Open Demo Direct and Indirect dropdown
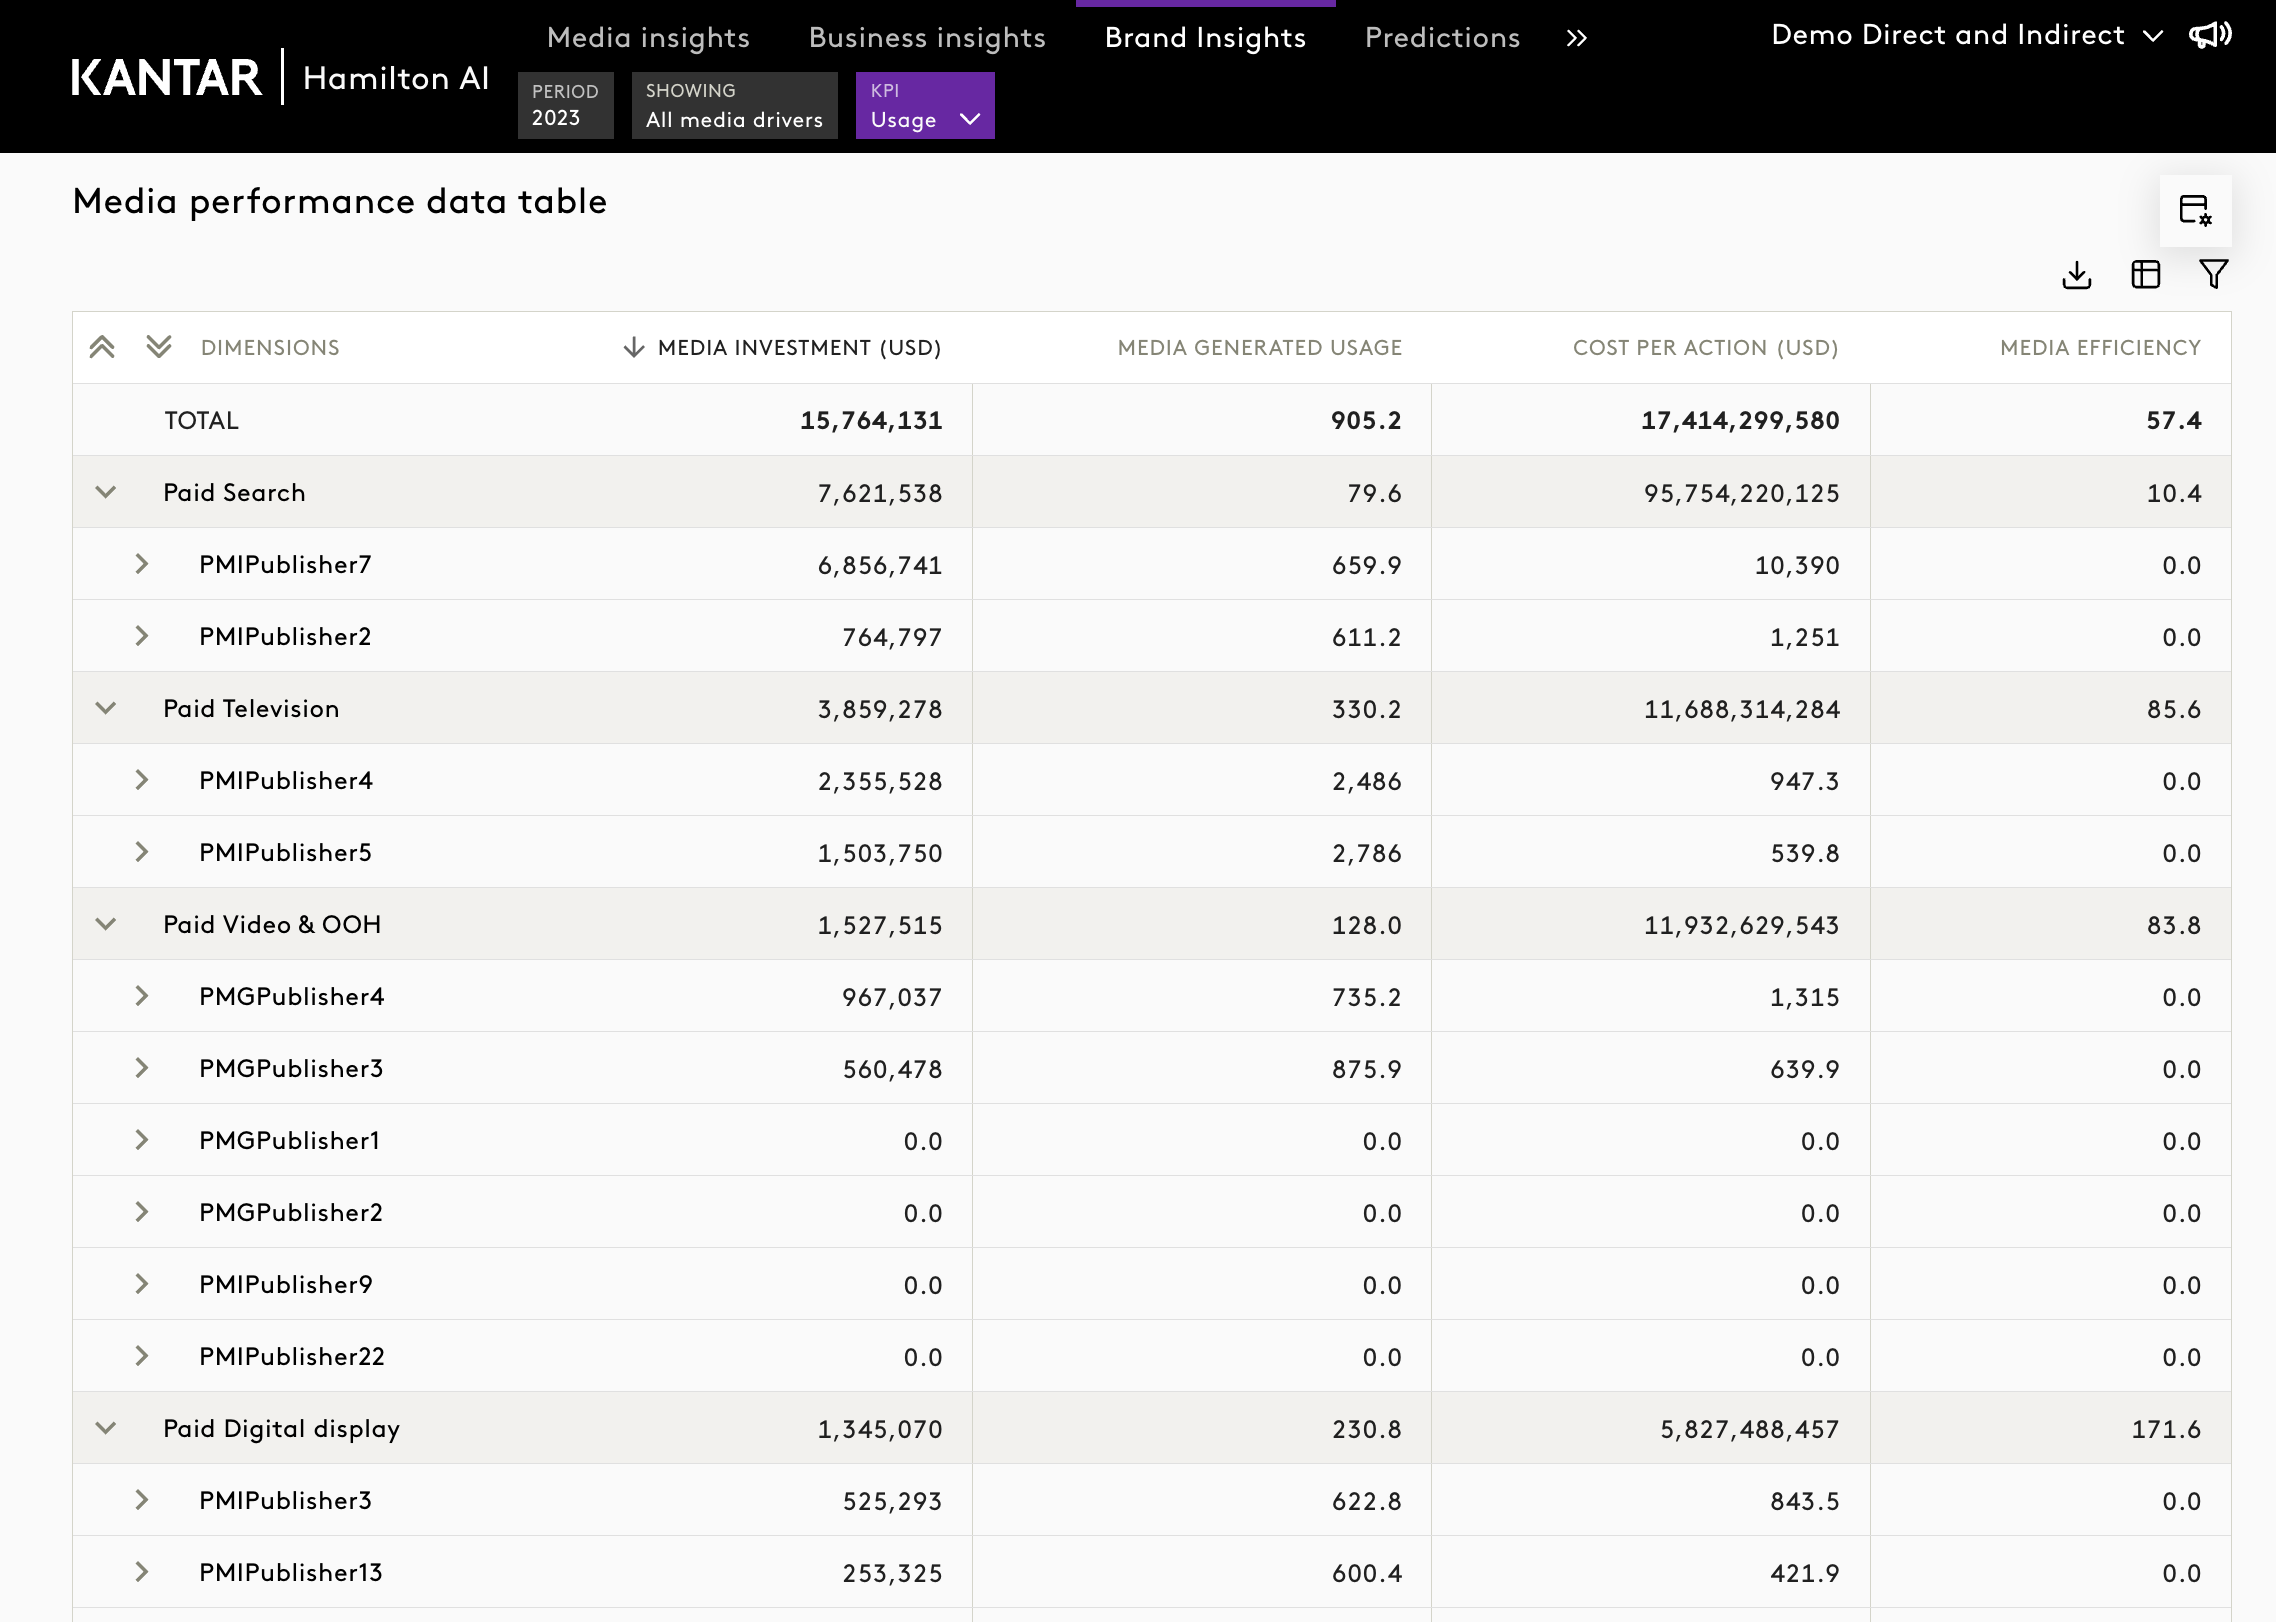Image resolution: width=2276 pixels, height=1622 pixels. (x=1966, y=36)
